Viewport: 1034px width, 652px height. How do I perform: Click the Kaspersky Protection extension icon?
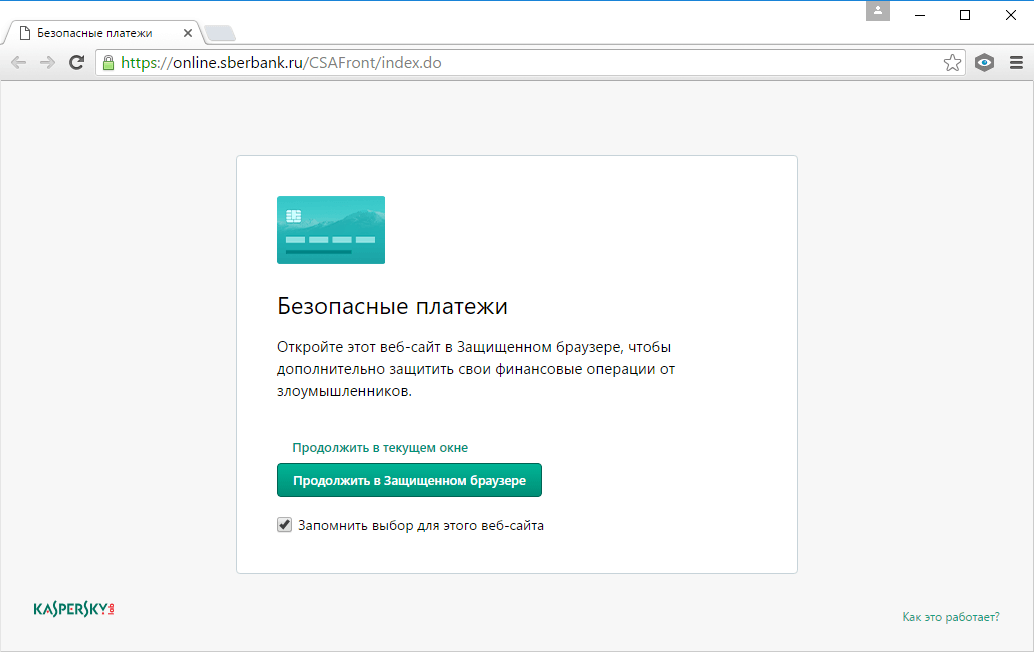coord(984,62)
